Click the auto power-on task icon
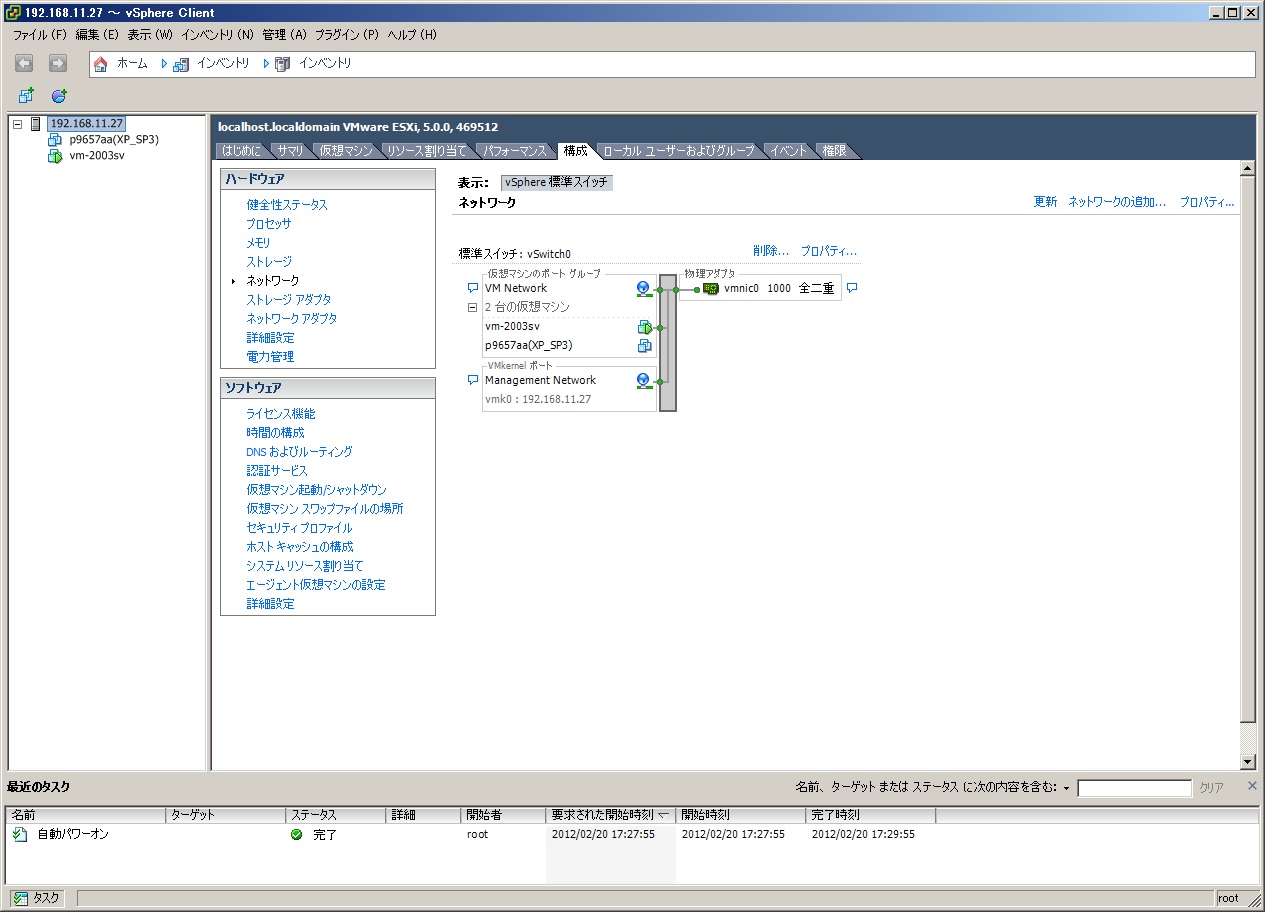Viewport: 1265px width, 912px height. (x=21, y=834)
